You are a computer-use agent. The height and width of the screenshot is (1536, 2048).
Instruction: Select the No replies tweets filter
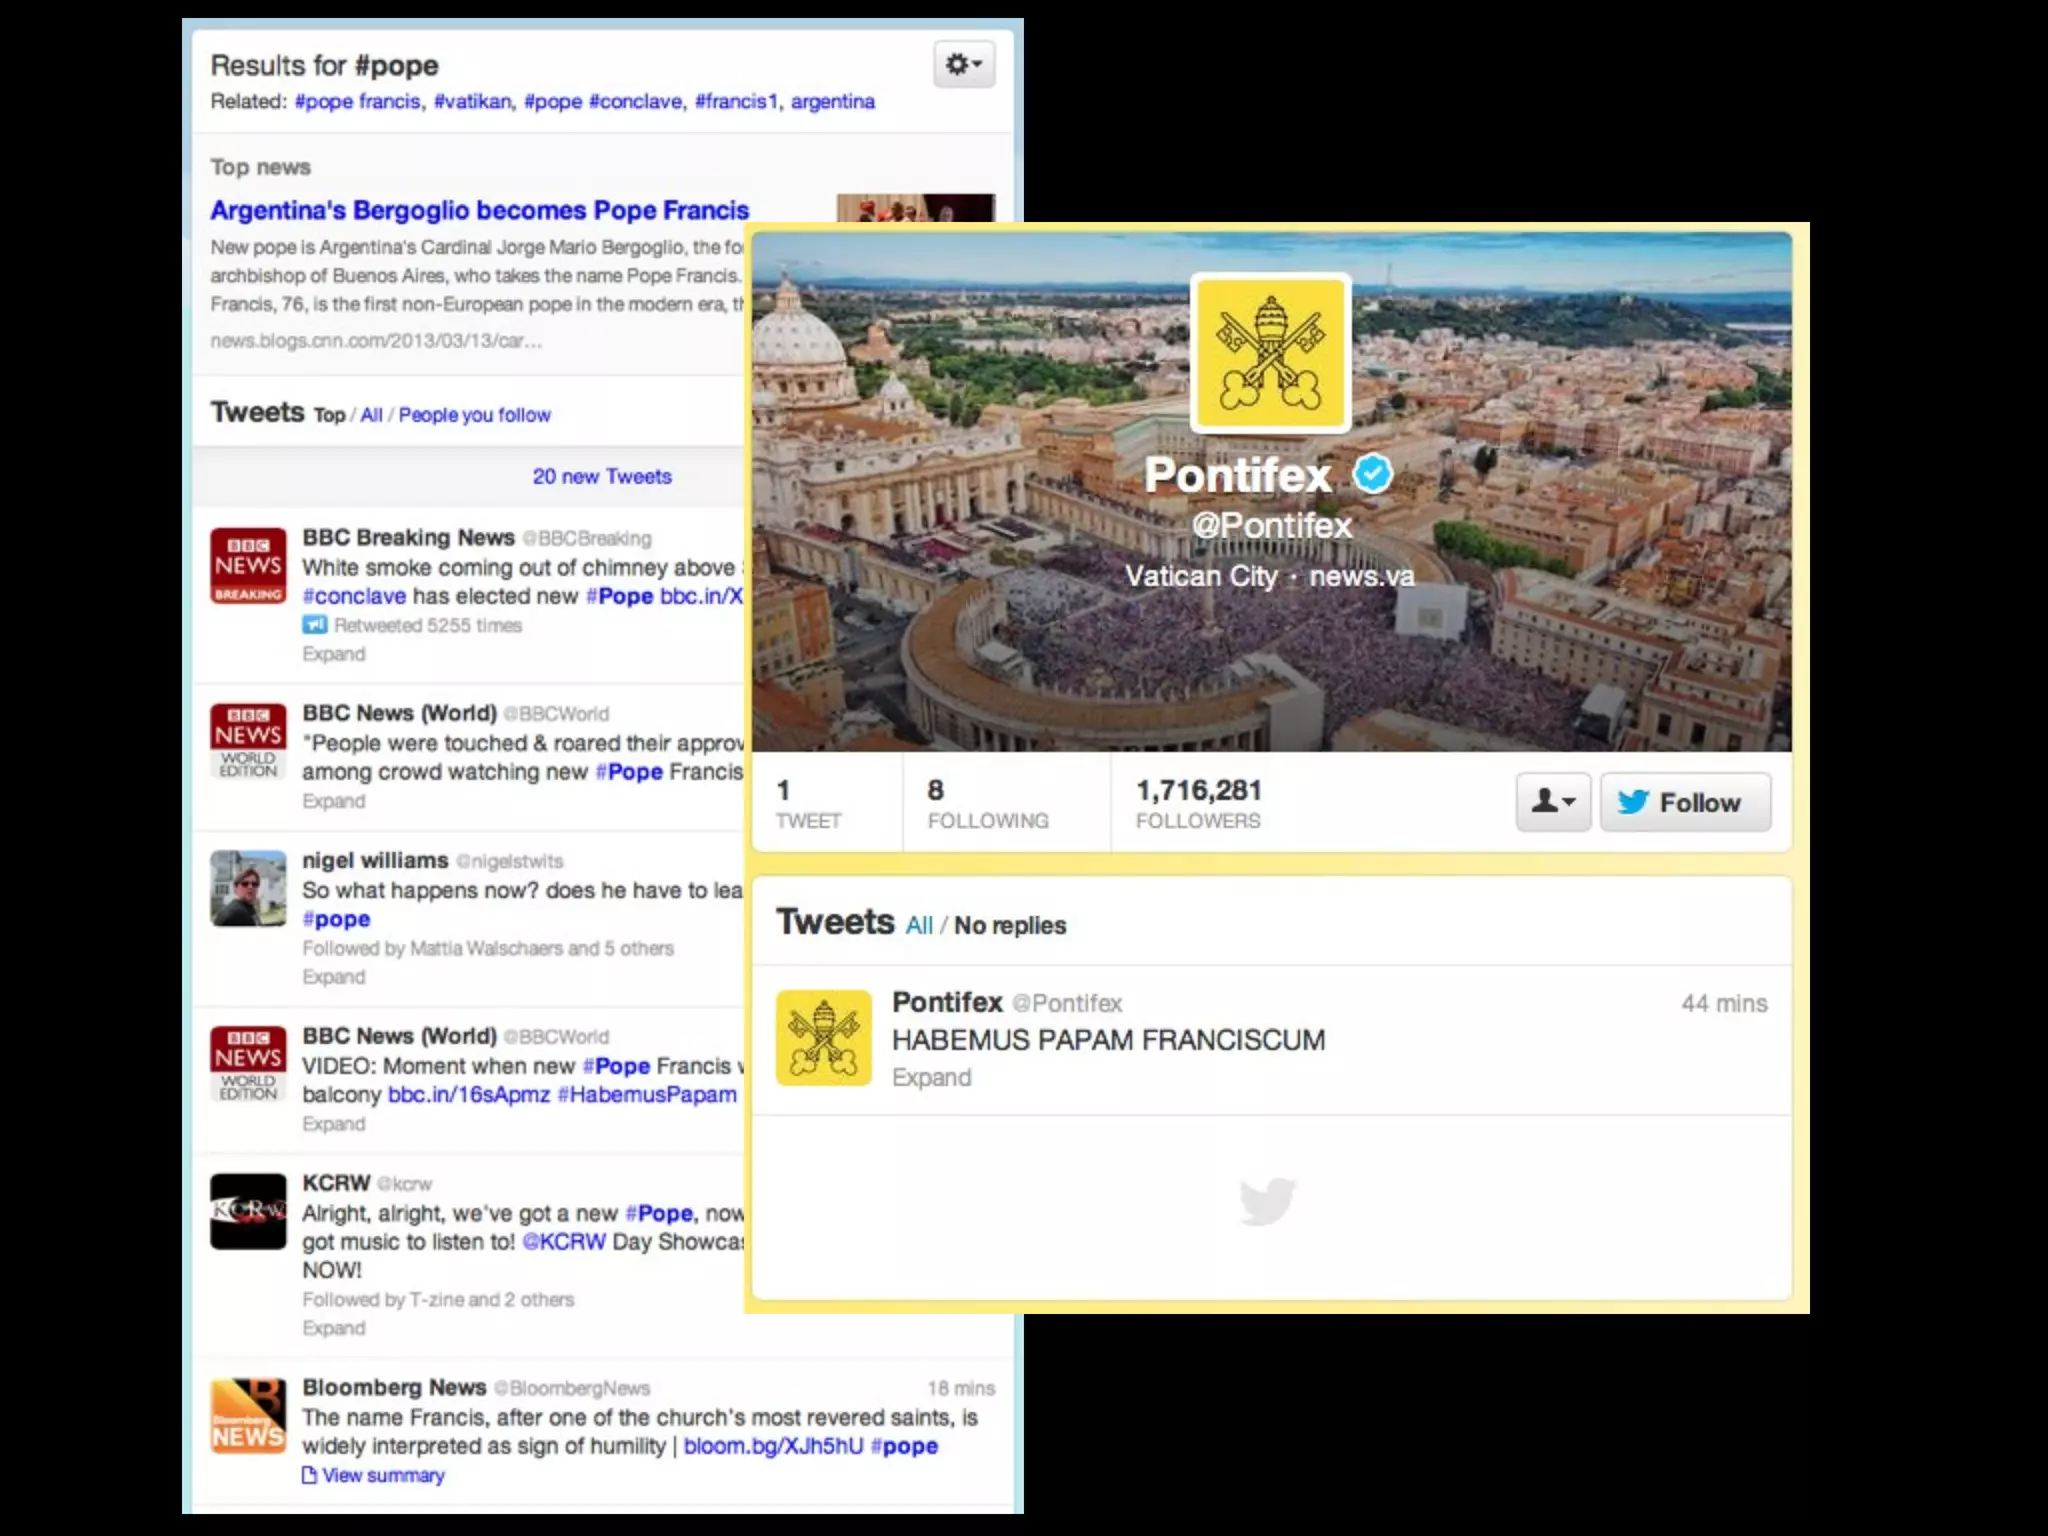[1009, 926]
